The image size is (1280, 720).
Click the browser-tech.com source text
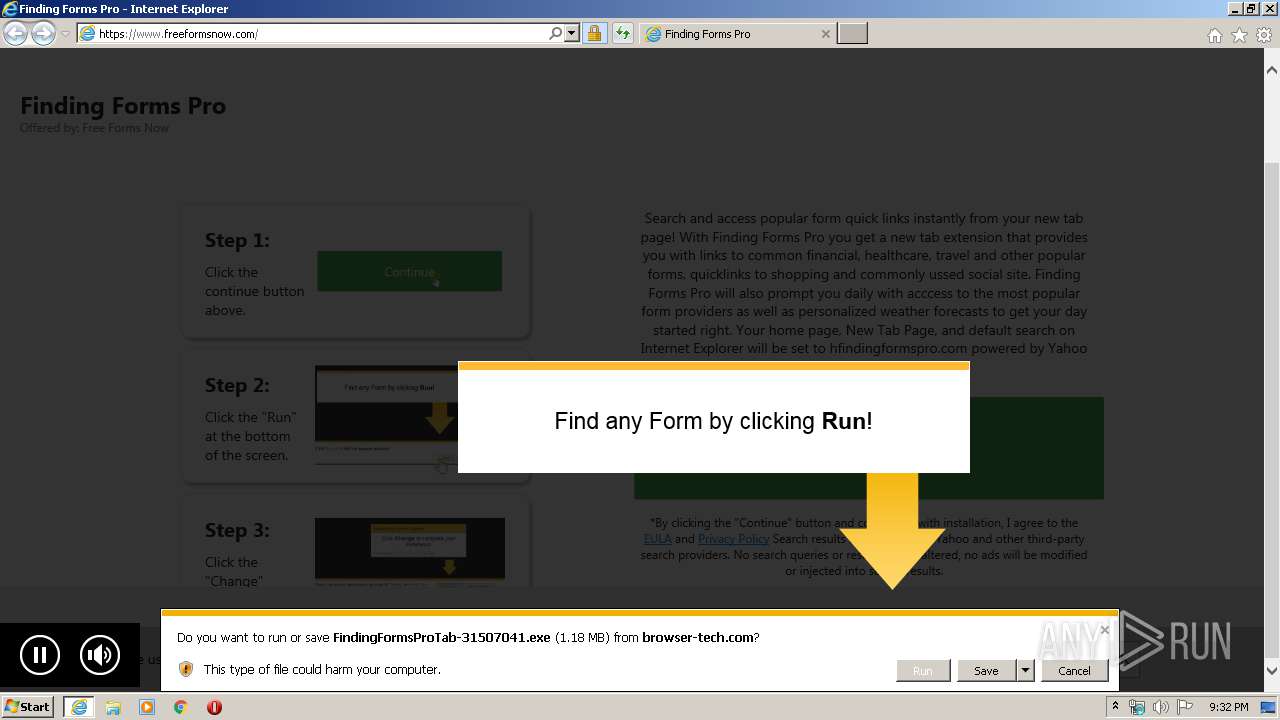point(697,637)
